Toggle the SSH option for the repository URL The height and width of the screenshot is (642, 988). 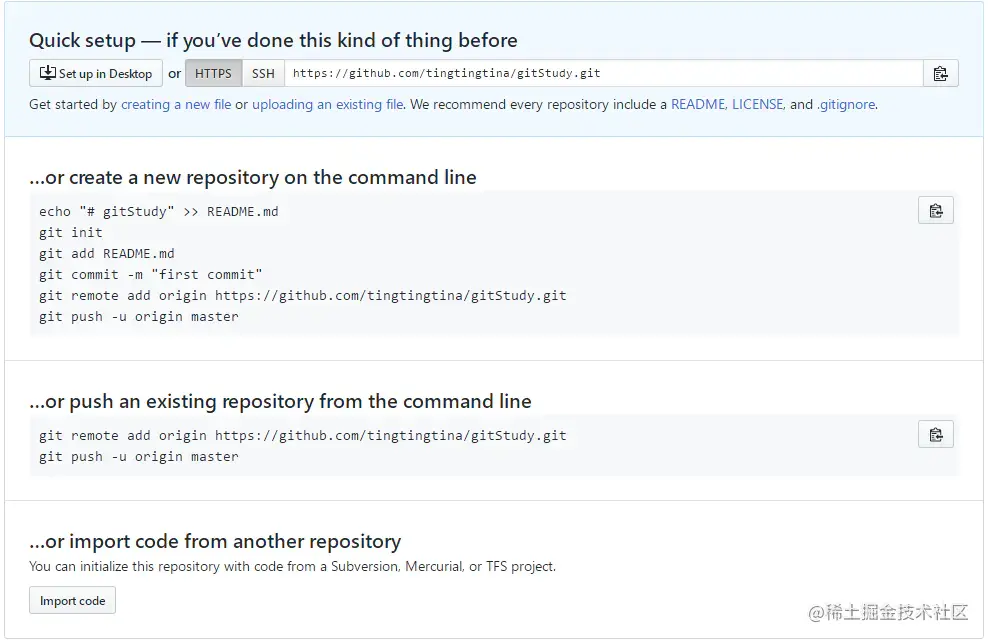point(262,72)
